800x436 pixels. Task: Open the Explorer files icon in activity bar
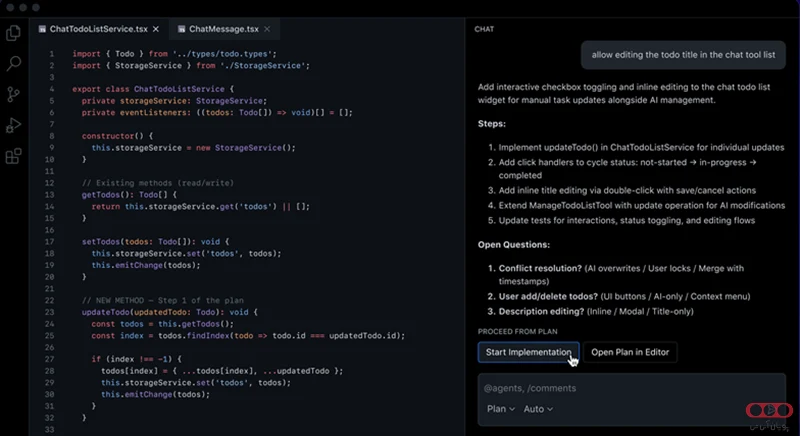tap(13, 33)
